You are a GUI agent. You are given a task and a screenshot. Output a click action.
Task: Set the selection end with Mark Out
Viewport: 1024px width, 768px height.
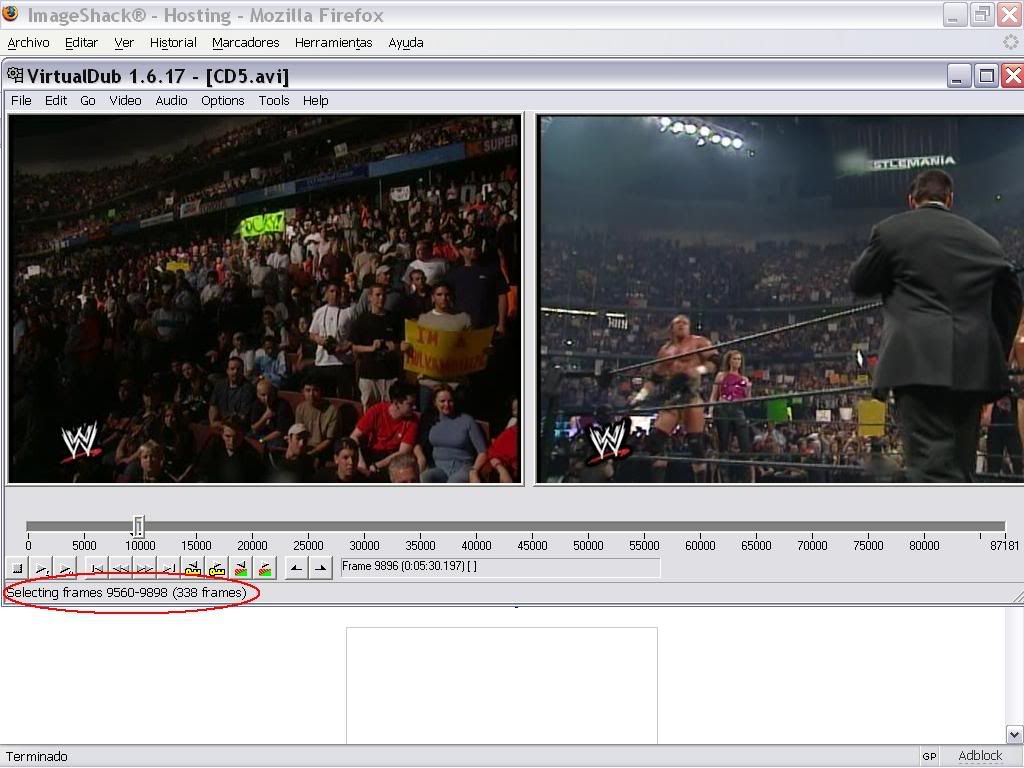[x=320, y=569]
